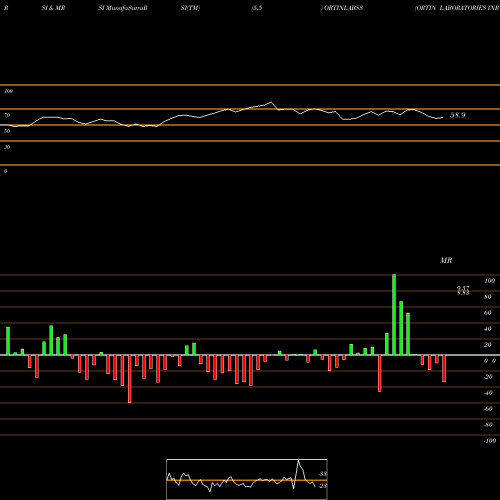Click the ORTIN LABORATORIES INR title text

(x=457, y=8)
